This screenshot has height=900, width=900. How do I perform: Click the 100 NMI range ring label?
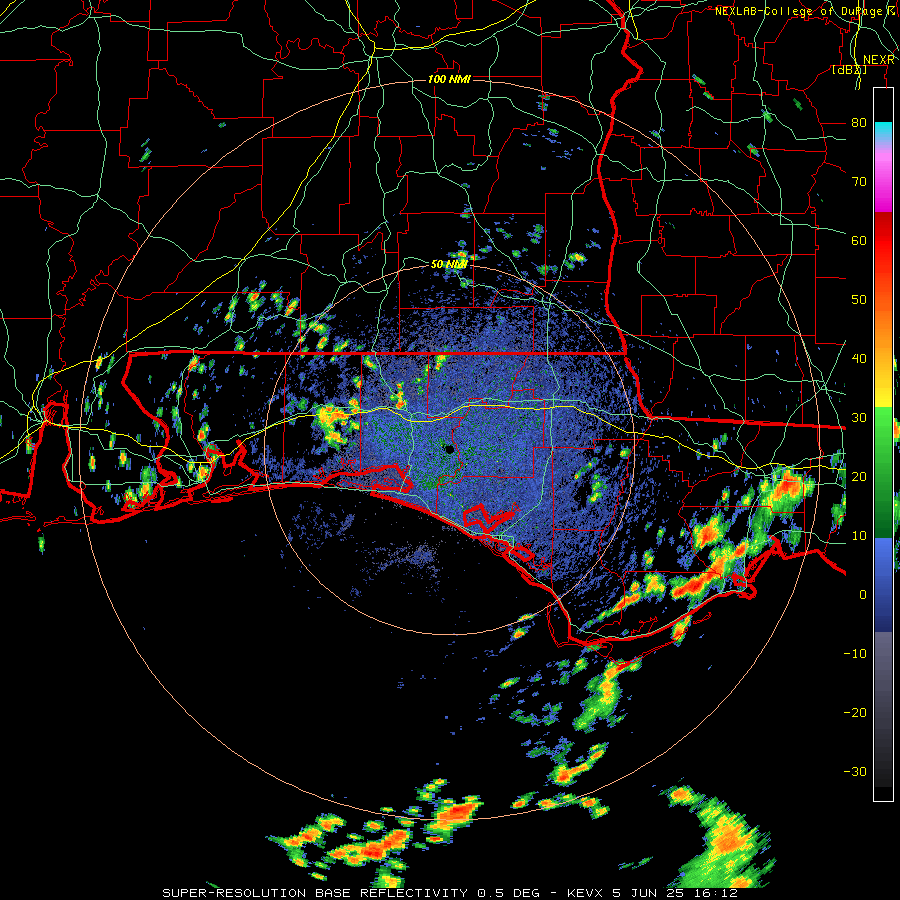[x=449, y=79]
